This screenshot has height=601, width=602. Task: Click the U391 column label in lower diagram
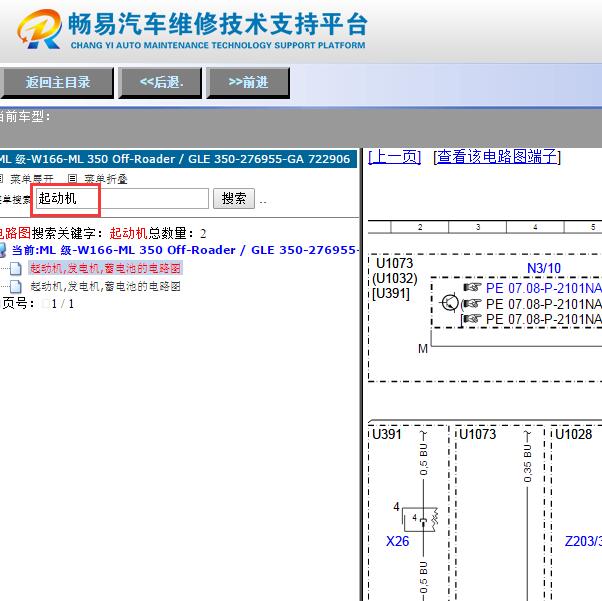[387, 434]
